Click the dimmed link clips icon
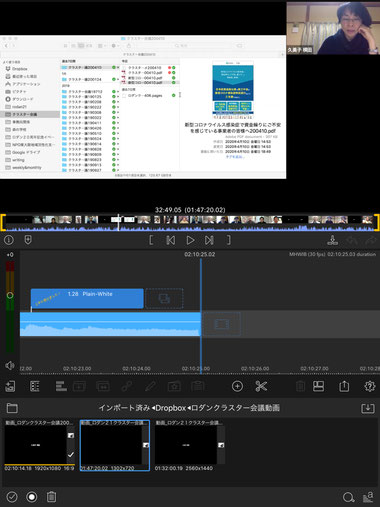 [127, 386]
